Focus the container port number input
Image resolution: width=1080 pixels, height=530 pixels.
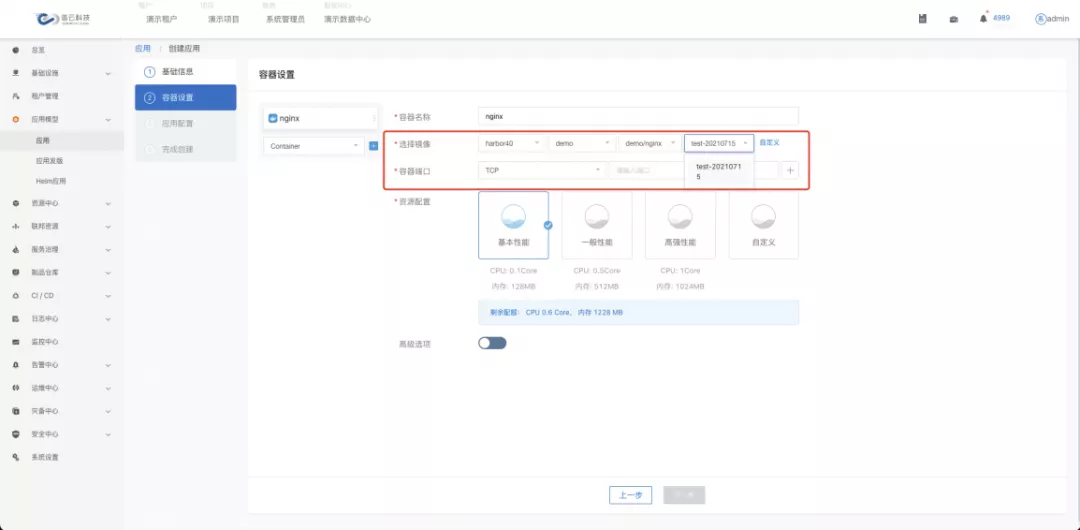click(646, 170)
